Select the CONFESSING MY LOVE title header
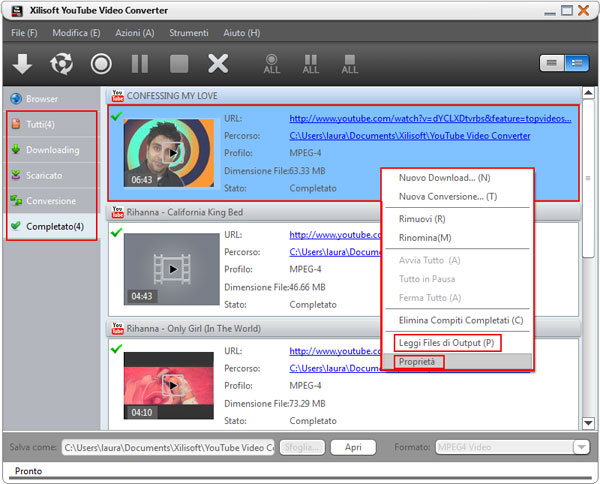The width and height of the screenshot is (600, 484). click(x=172, y=96)
